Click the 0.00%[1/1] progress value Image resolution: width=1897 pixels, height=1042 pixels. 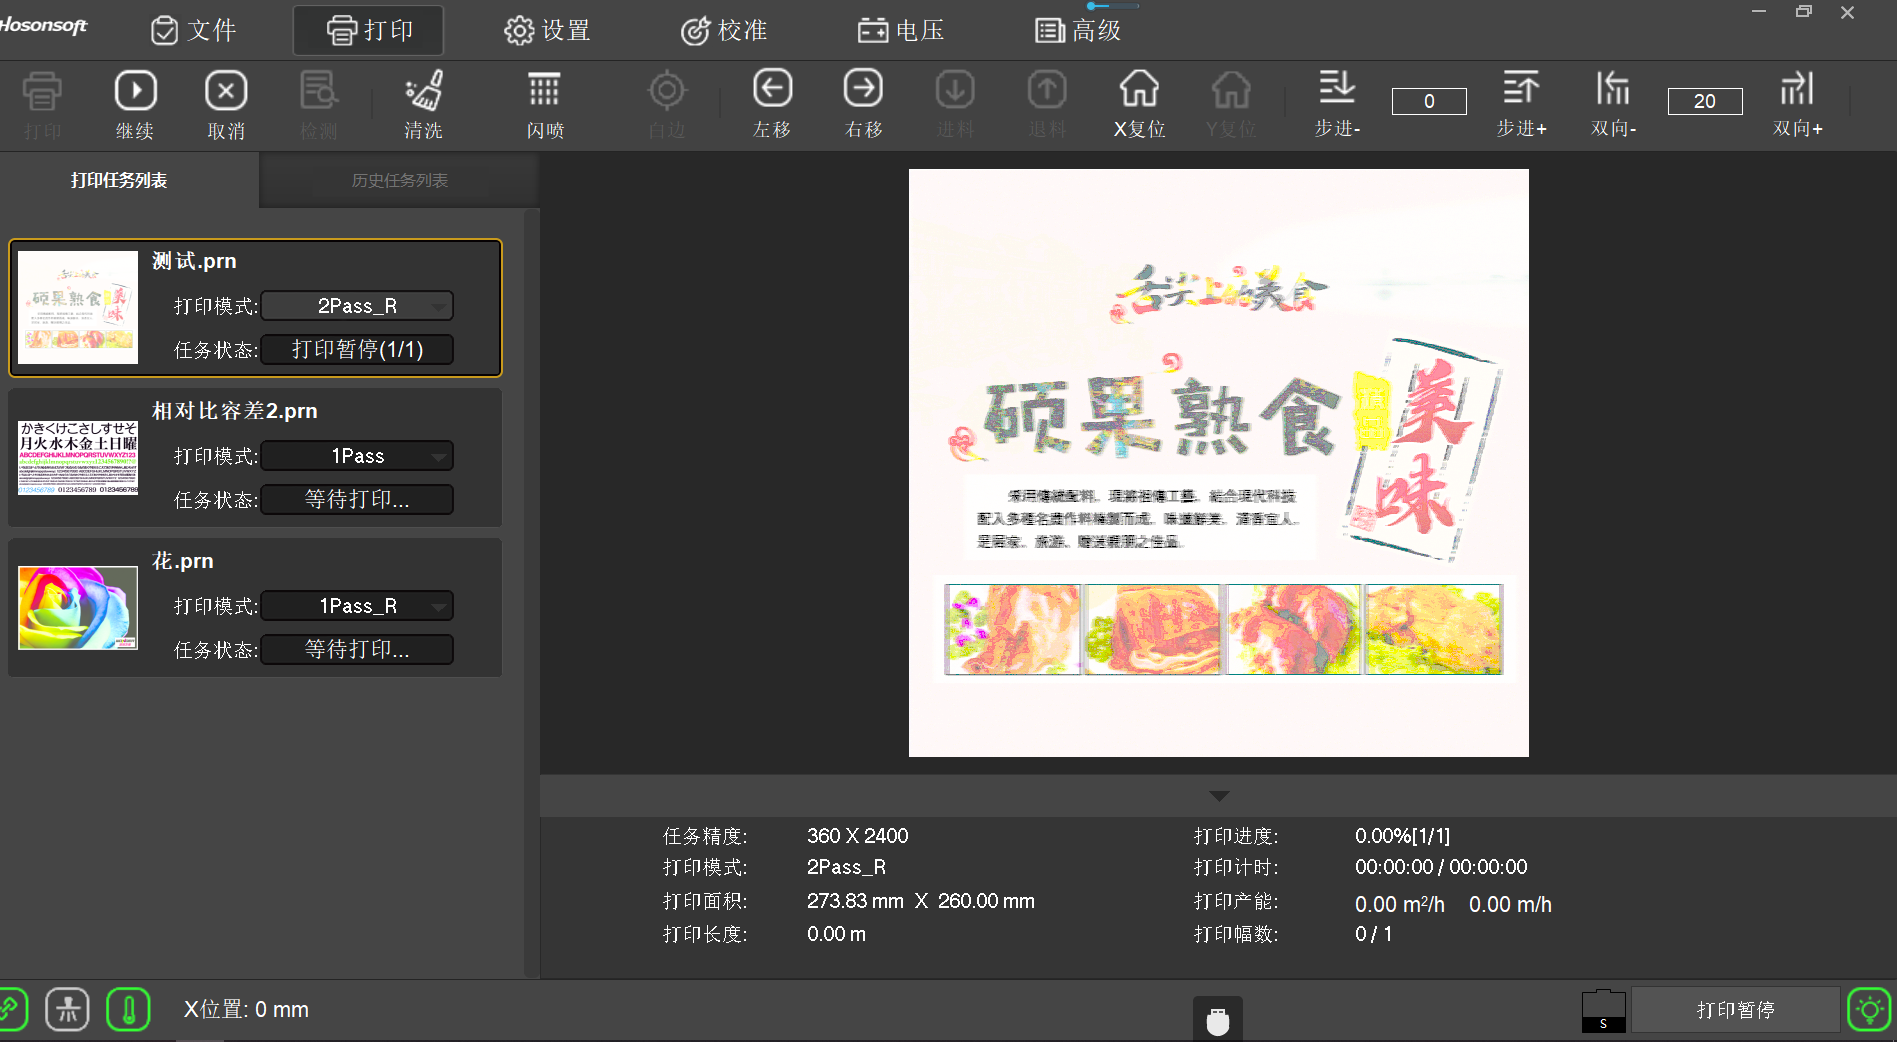pos(1402,836)
